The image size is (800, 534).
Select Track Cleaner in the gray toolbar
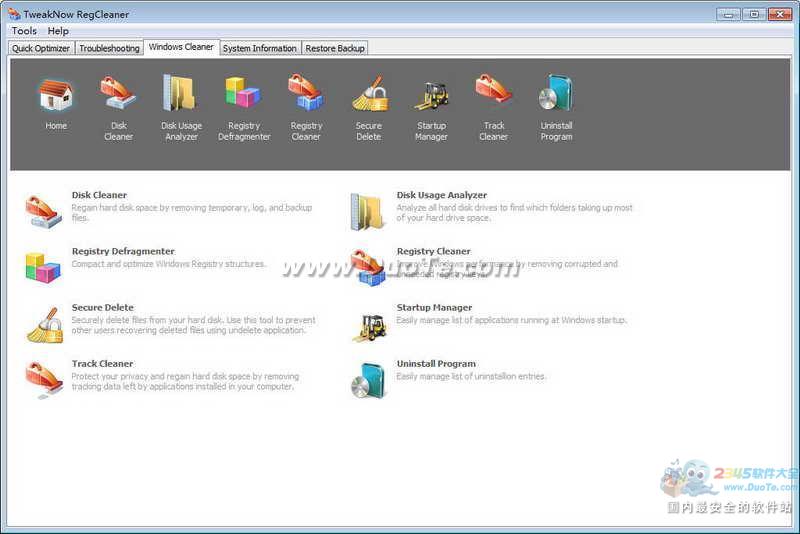[493, 88]
